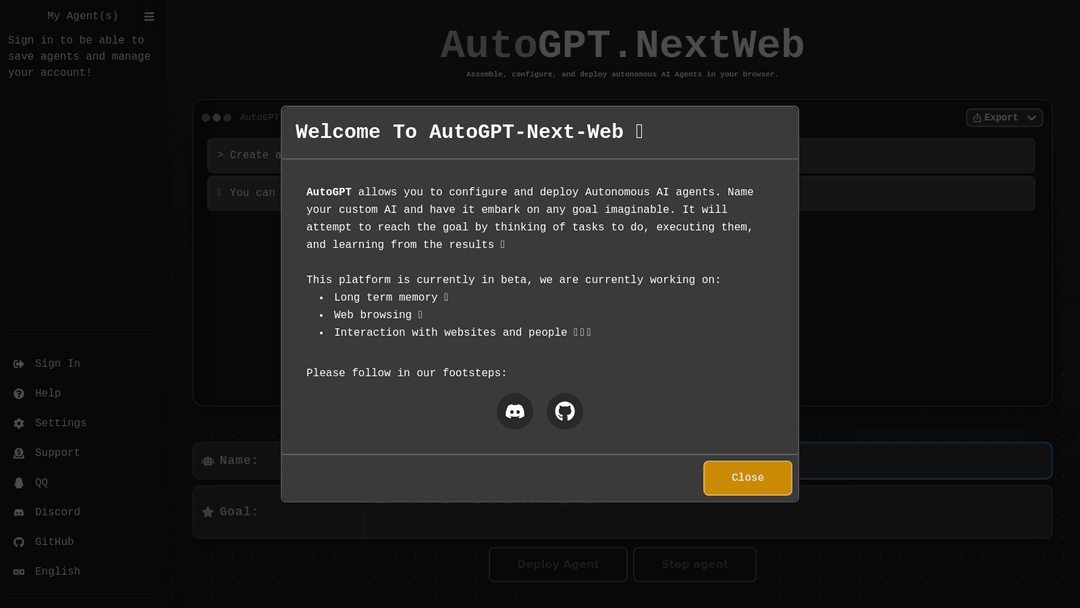Click the 'Welcome To AutoGPT-Next-Web' heading
This screenshot has height=608, width=1080.
tap(469, 132)
